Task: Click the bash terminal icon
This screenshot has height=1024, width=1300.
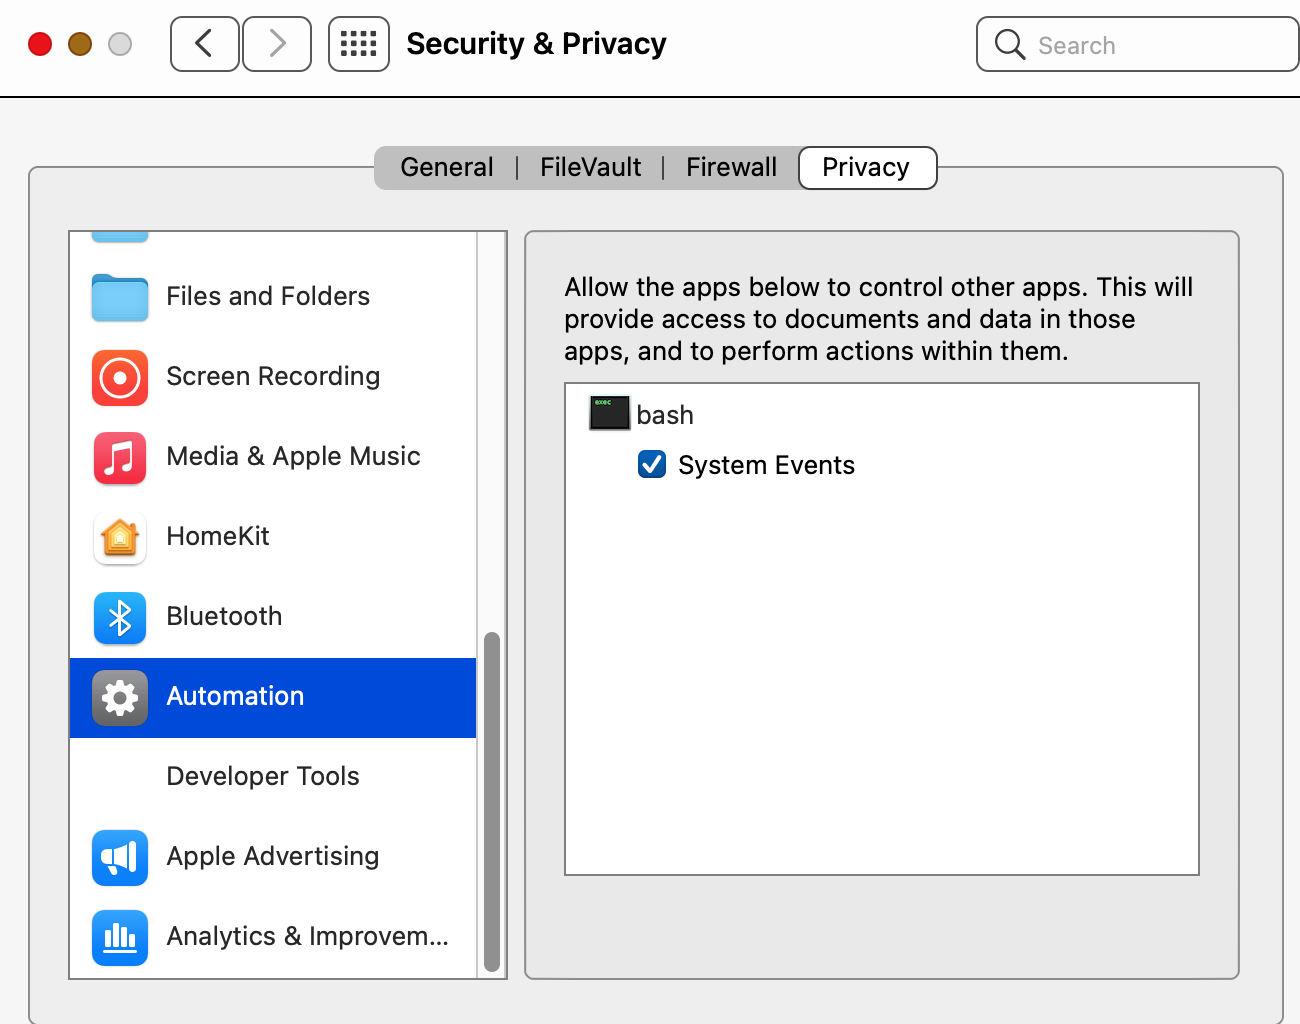Action: point(609,414)
